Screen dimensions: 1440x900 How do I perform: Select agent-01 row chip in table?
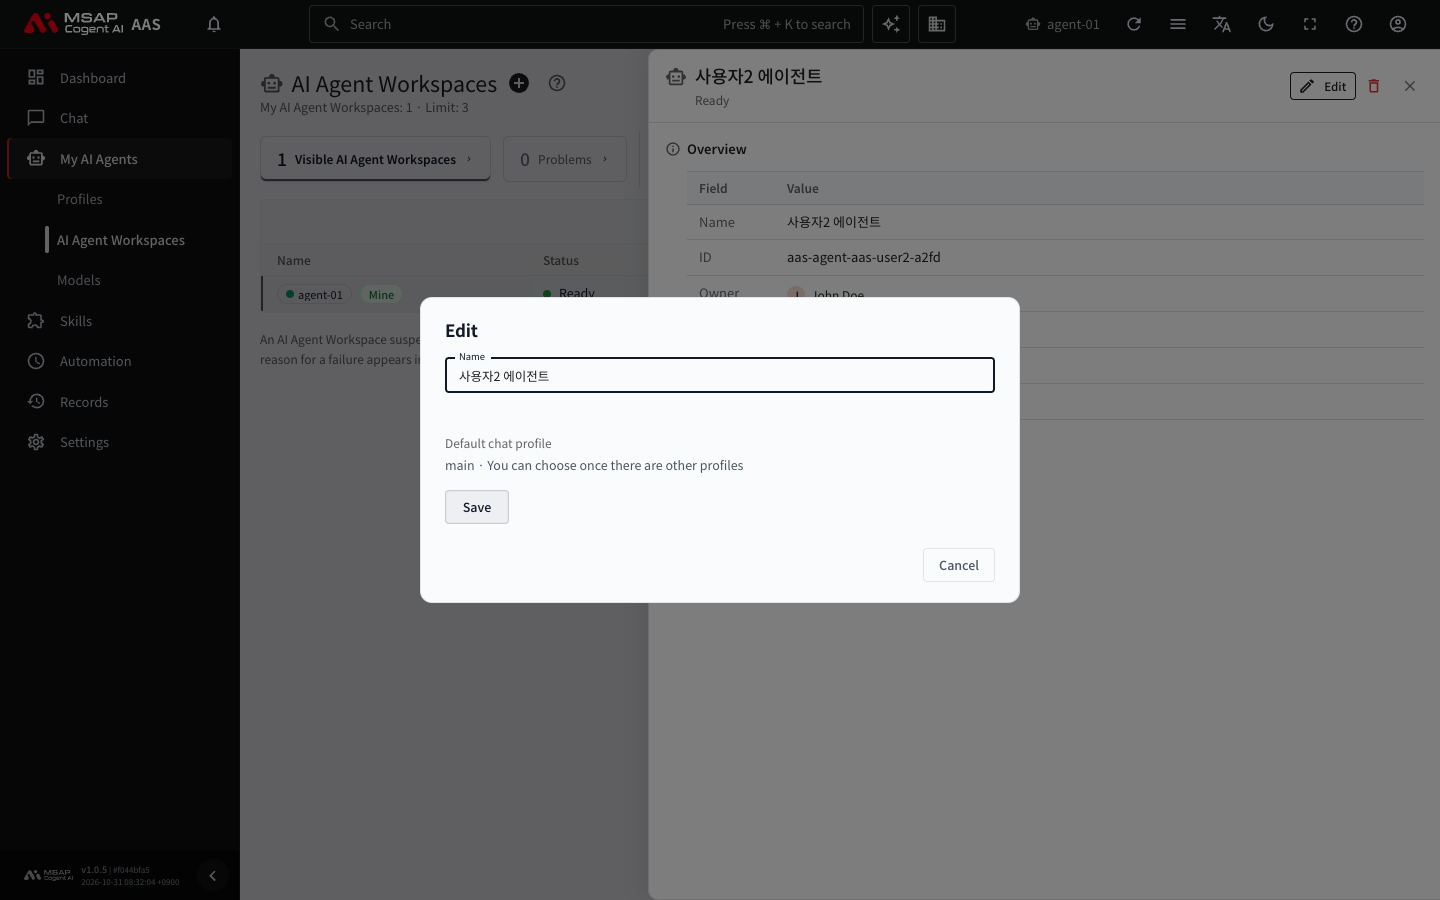click(314, 295)
